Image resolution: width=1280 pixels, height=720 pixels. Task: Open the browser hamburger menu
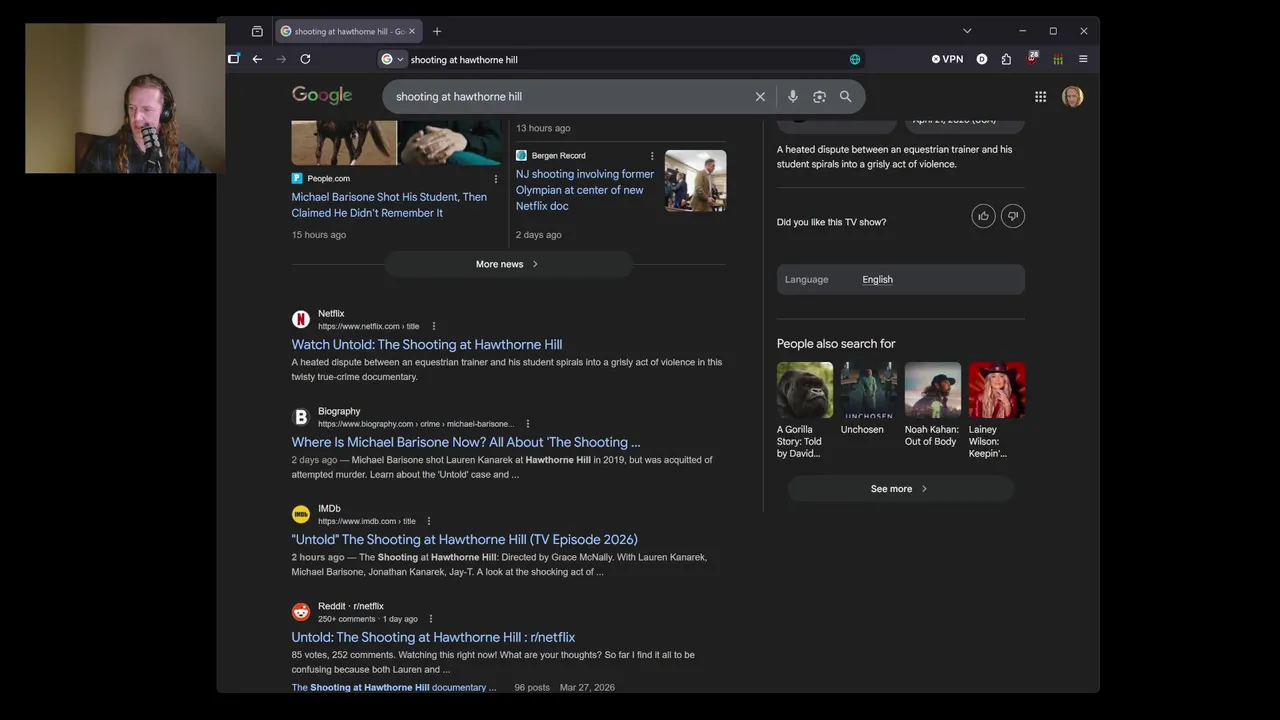point(1083,59)
